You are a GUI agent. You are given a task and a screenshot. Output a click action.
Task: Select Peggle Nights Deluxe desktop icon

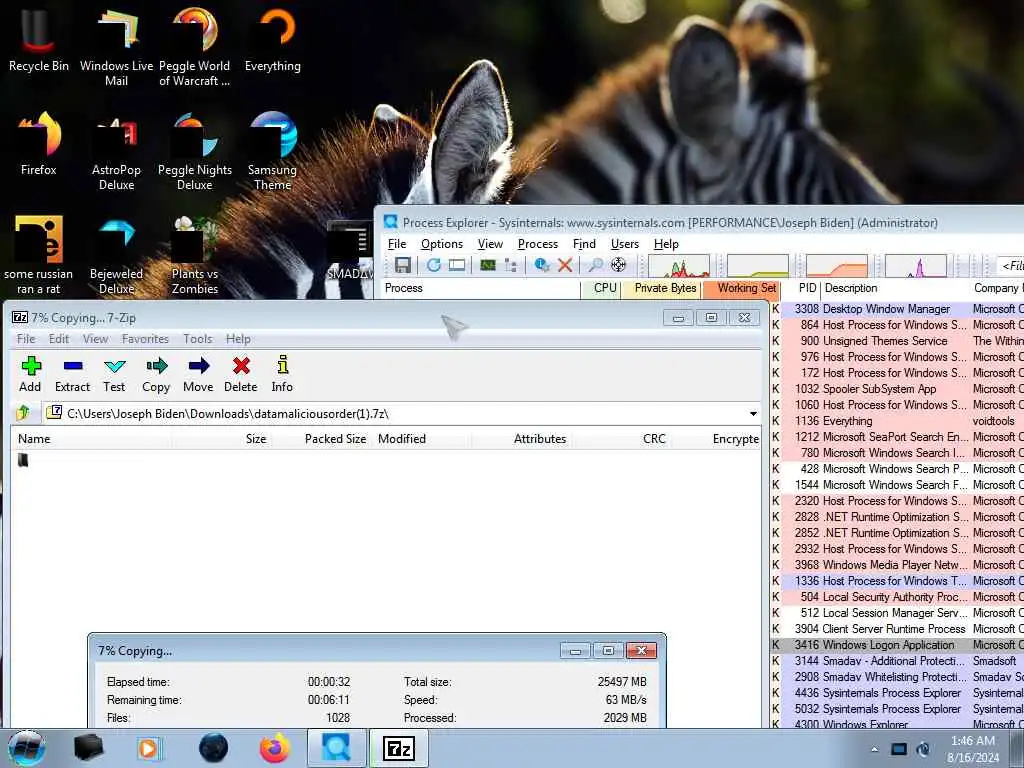tap(195, 151)
